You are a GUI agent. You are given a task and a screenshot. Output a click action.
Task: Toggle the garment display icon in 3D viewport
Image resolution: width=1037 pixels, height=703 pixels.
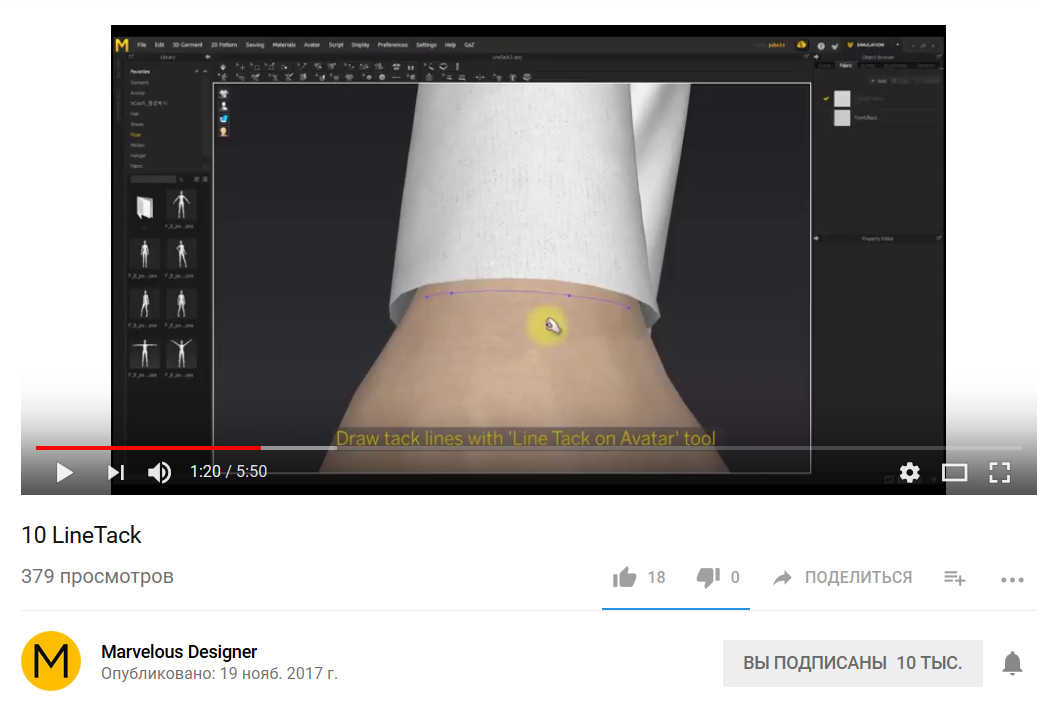click(x=224, y=94)
